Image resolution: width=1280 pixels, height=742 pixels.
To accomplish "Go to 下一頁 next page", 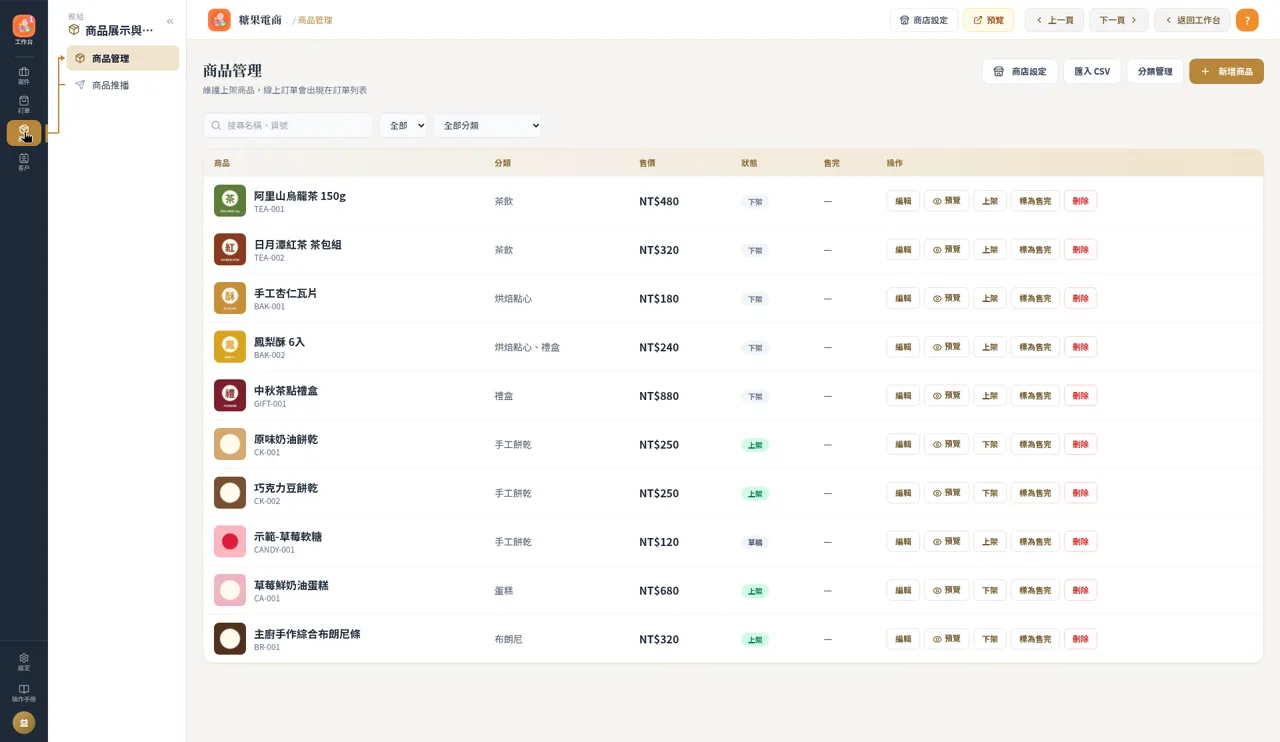I will [x=1118, y=20].
